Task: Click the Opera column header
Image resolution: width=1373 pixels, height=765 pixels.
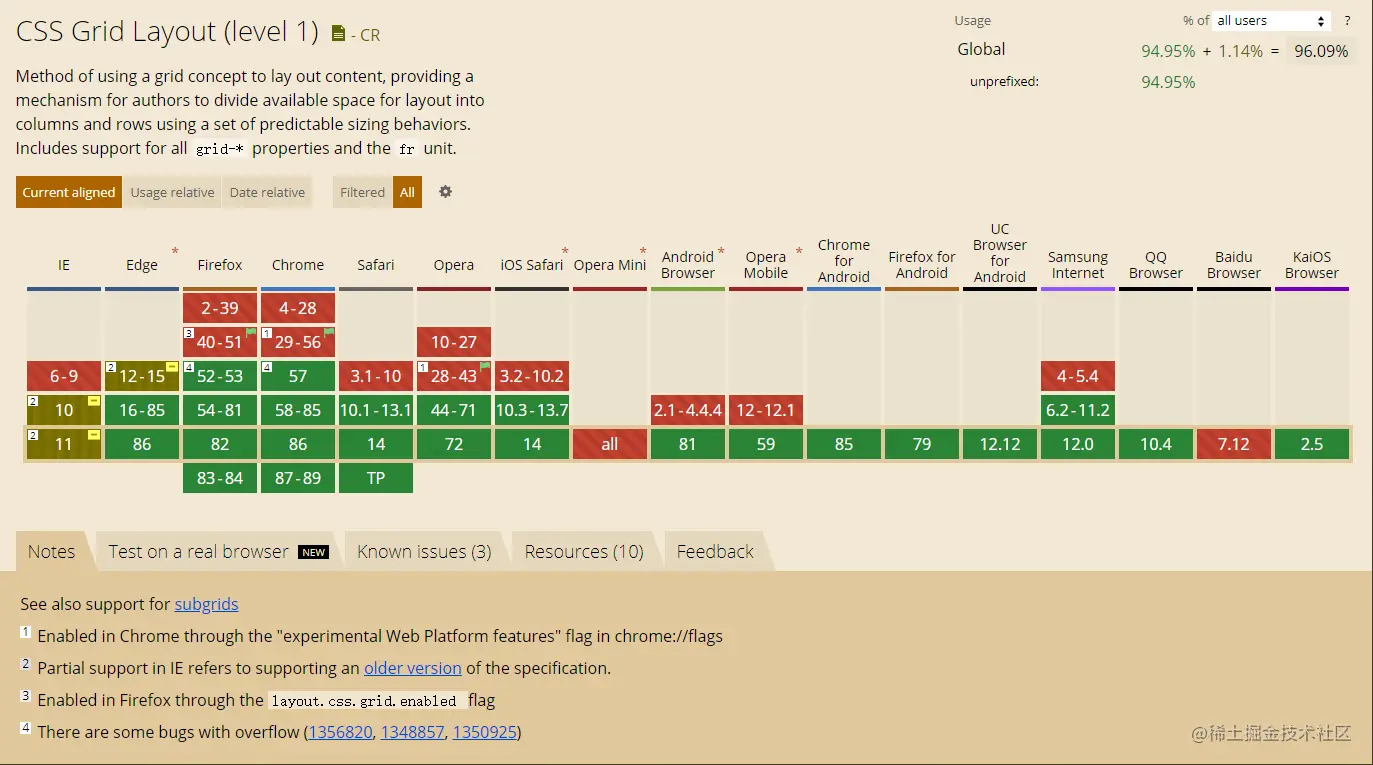Action: click(x=454, y=265)
